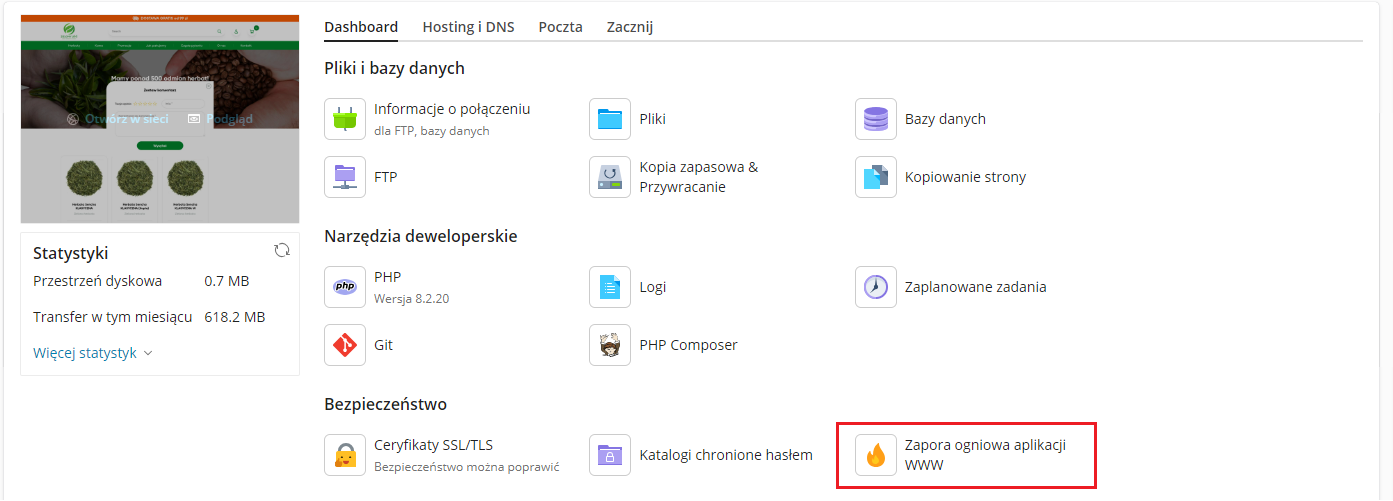1393x501 pixels.
Task: Open the Git icon
Action: [345, 345]
